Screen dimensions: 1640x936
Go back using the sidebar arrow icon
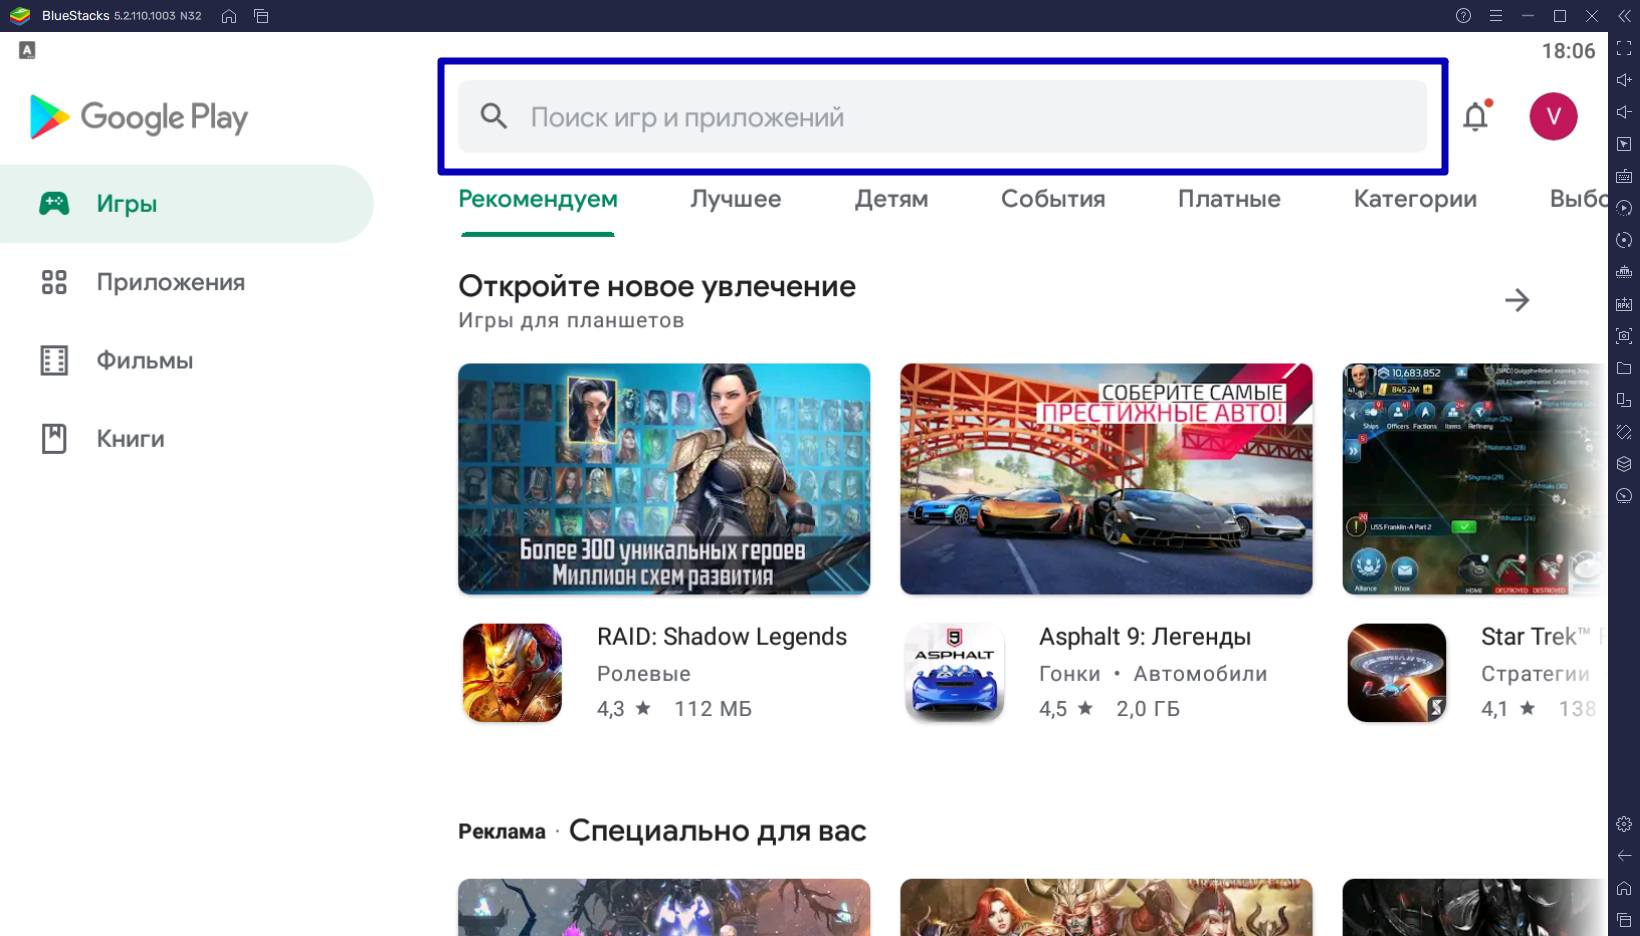click(1624, 856)
